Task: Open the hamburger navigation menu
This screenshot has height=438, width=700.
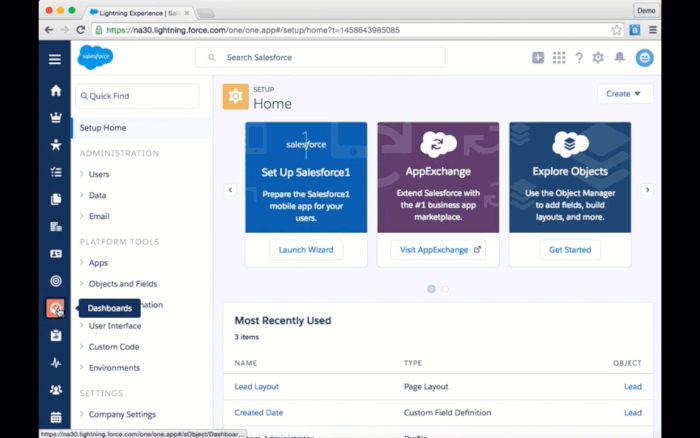Action: tap(55, 59)
